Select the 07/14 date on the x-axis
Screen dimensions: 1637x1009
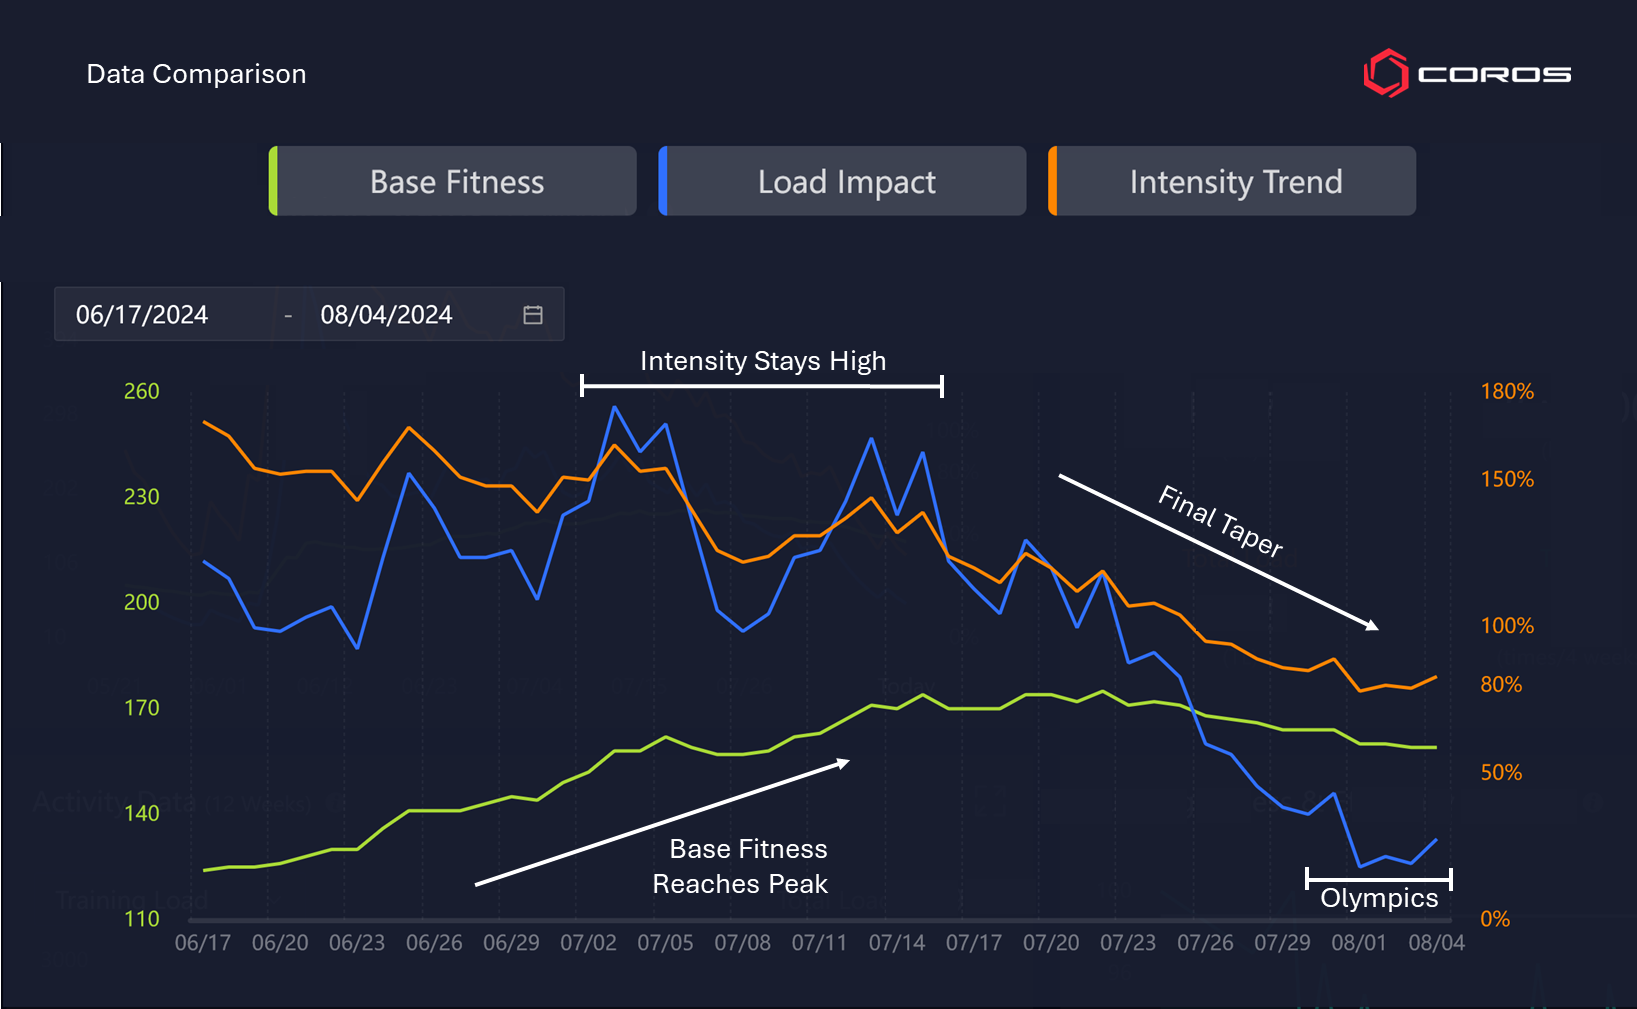tap(896, 943)
